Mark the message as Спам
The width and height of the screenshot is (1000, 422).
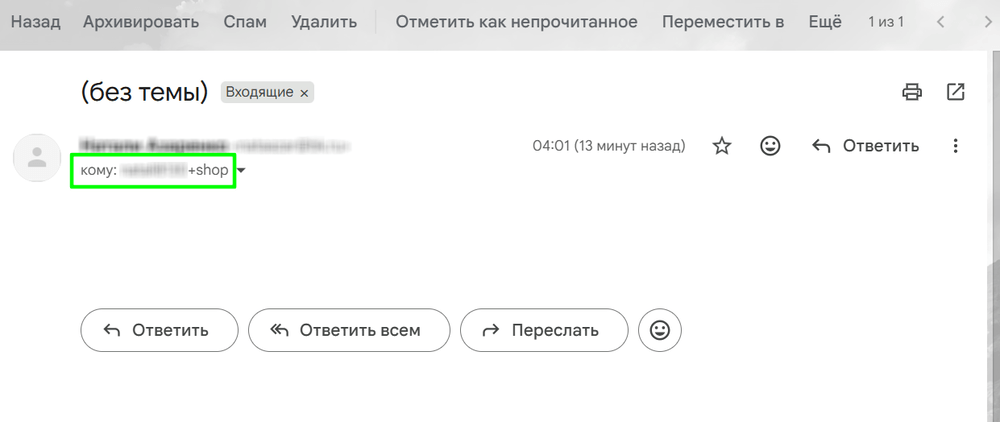coord(245,22)
